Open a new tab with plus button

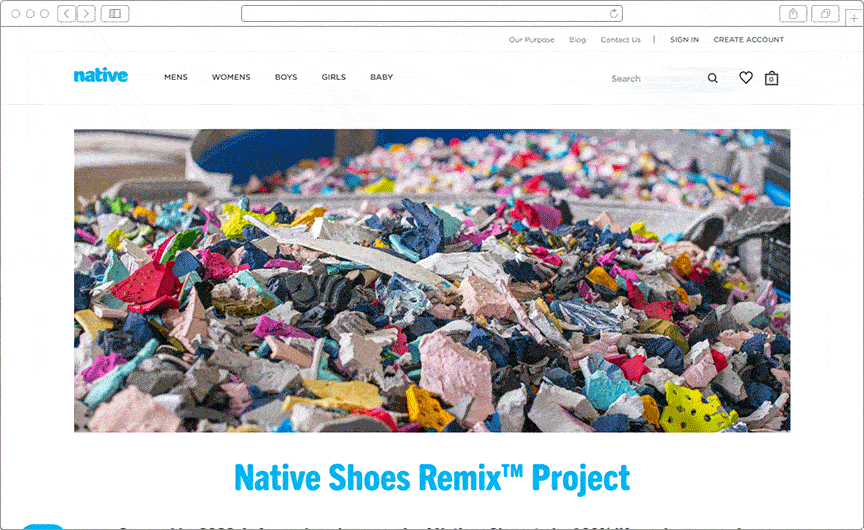(854, 18)
